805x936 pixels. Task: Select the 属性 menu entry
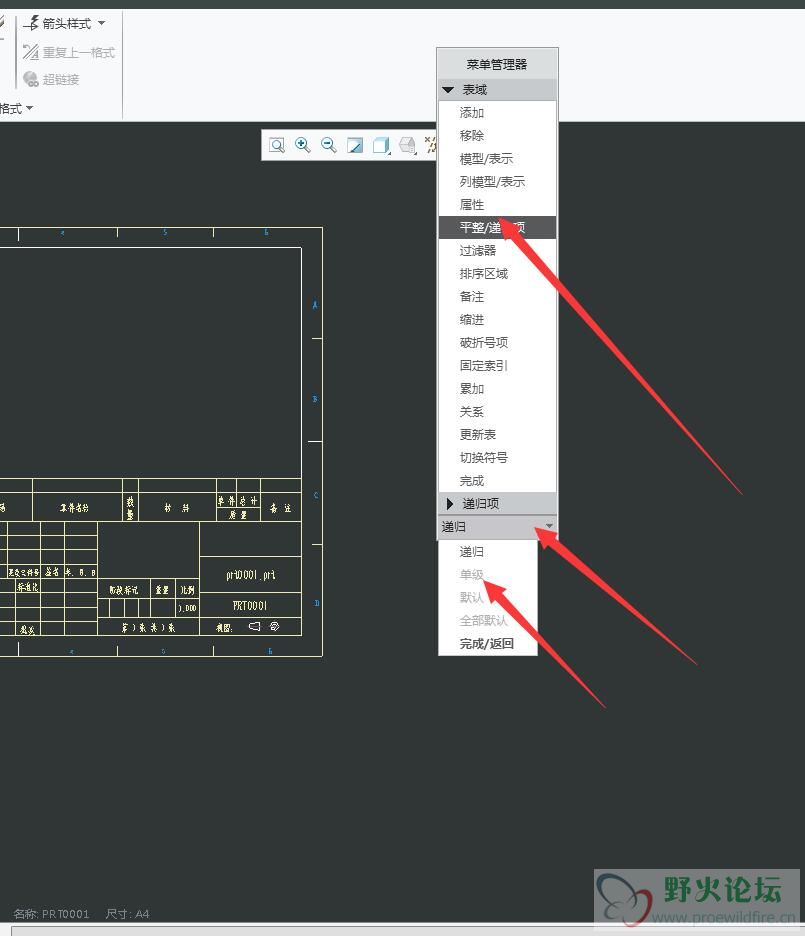[x=471, y=205]
